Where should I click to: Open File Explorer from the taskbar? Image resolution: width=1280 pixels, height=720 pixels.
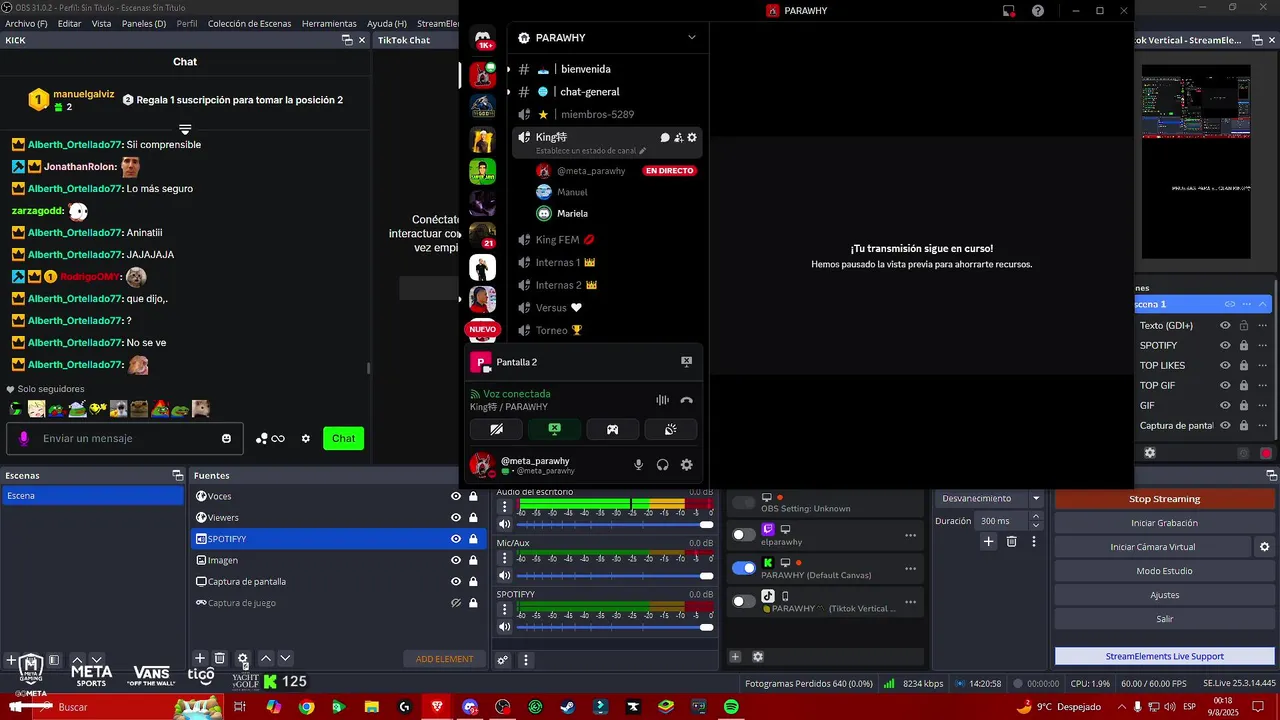coord(371,707)
